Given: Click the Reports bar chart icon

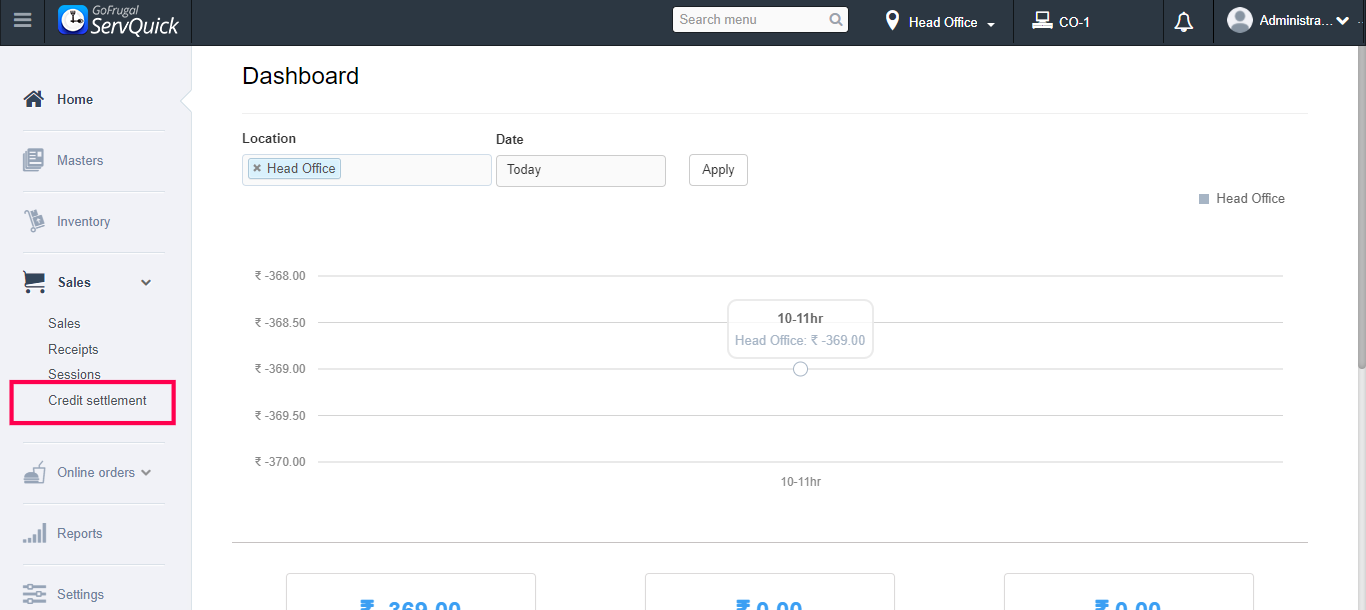Looking at the screenshot, I should pyautogui.click(x=34, y=533).
